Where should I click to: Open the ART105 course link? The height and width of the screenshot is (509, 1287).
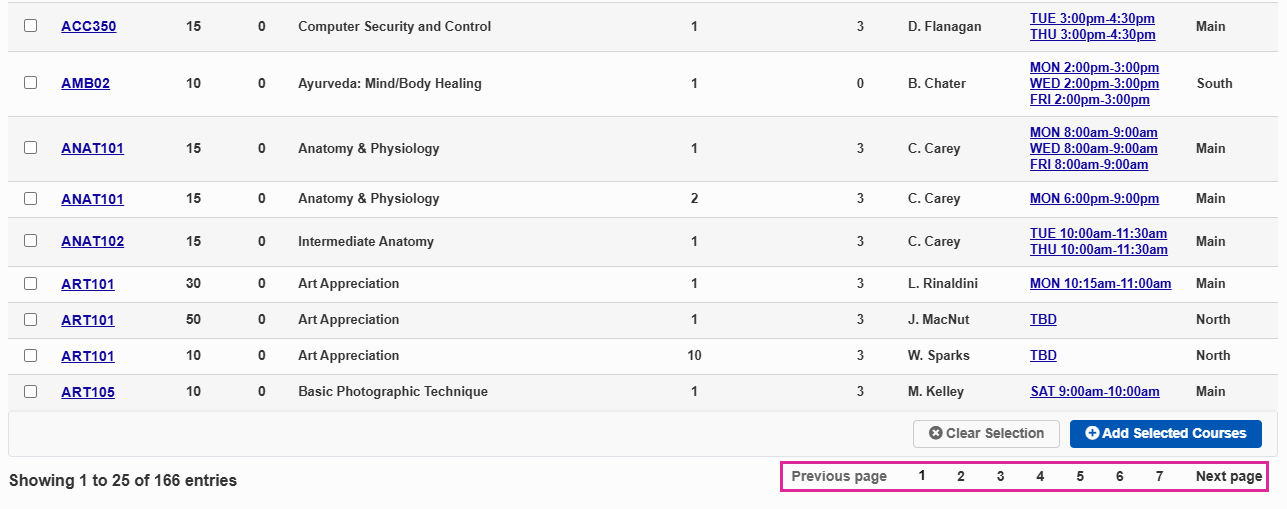click(87, 392)
